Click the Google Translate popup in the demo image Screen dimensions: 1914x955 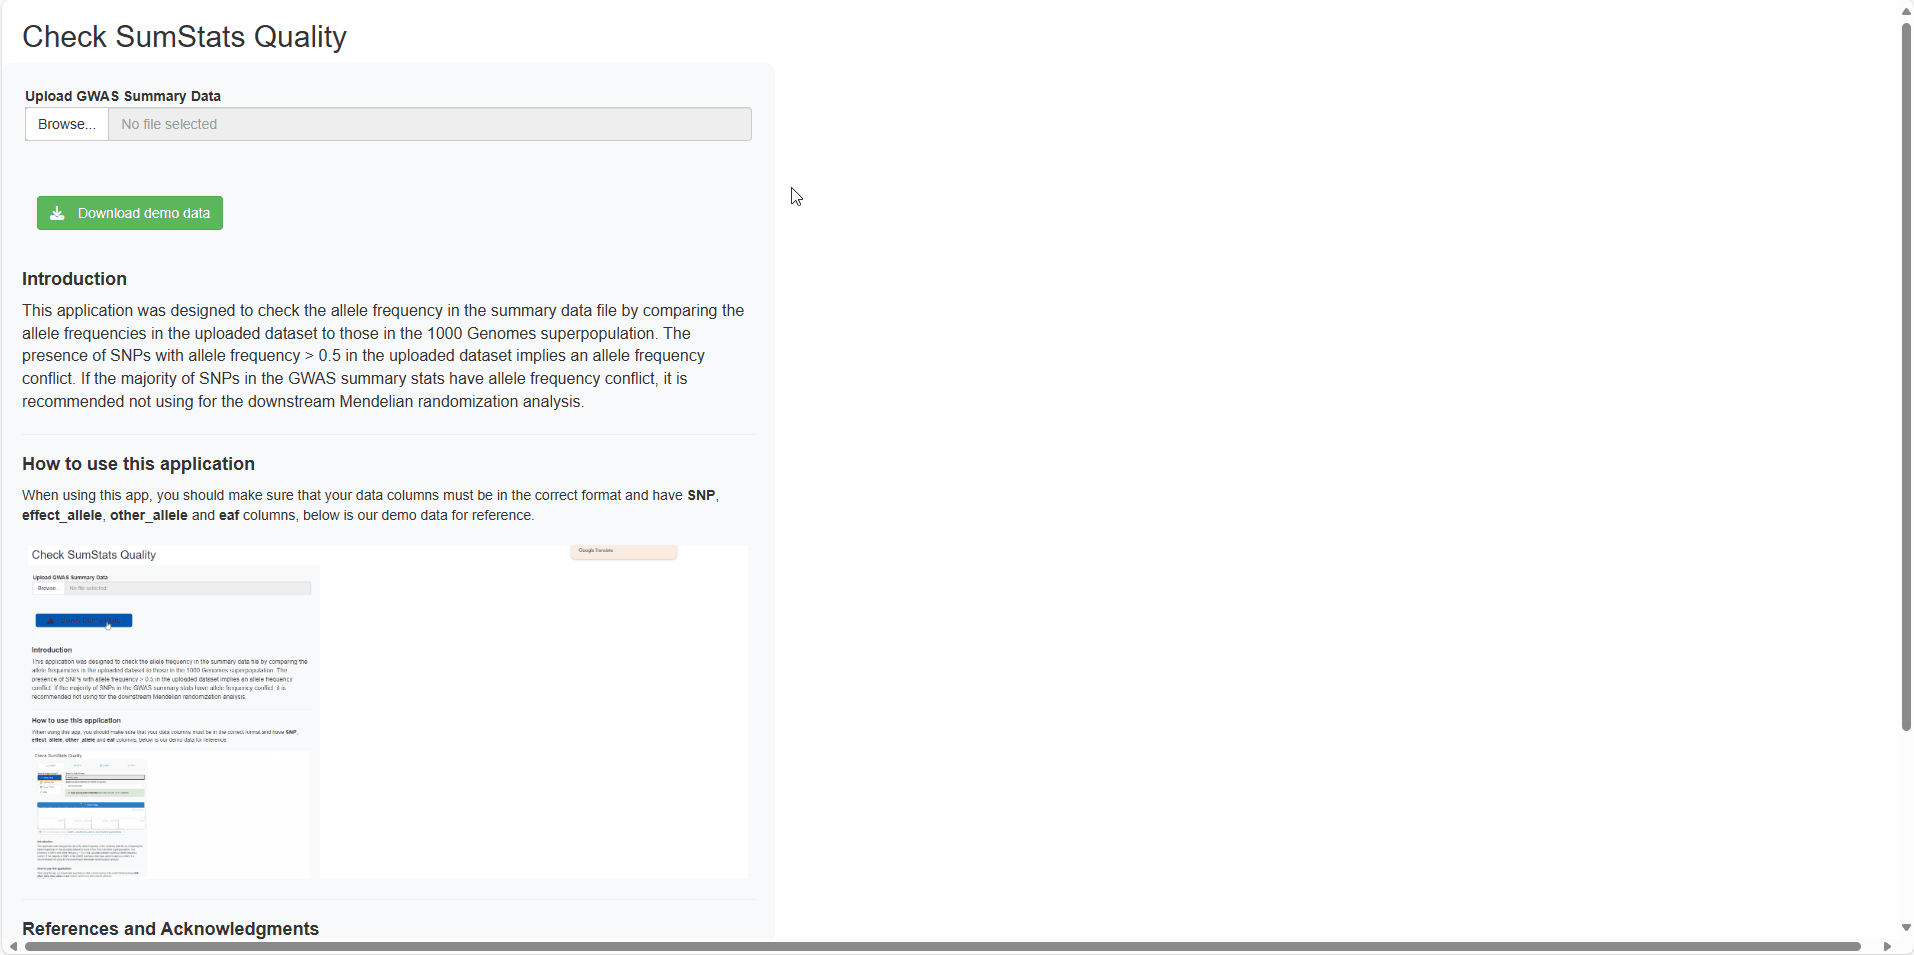click(623, 551)
